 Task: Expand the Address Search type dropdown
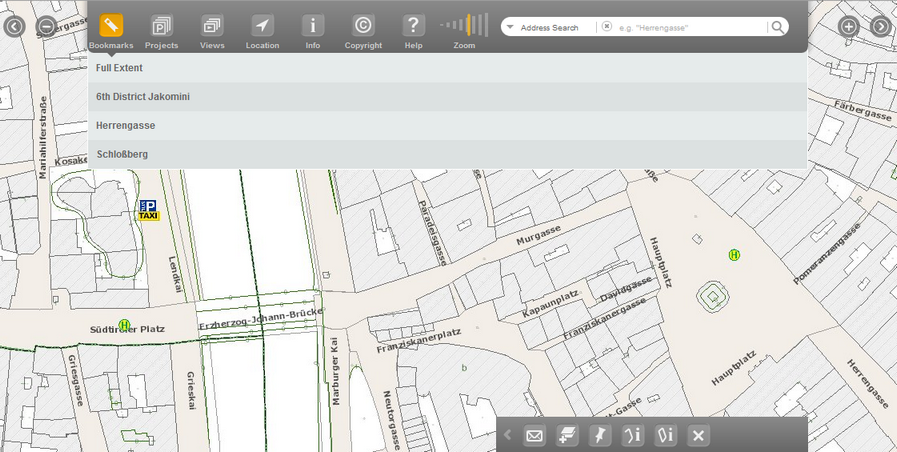tap(510, 27)
